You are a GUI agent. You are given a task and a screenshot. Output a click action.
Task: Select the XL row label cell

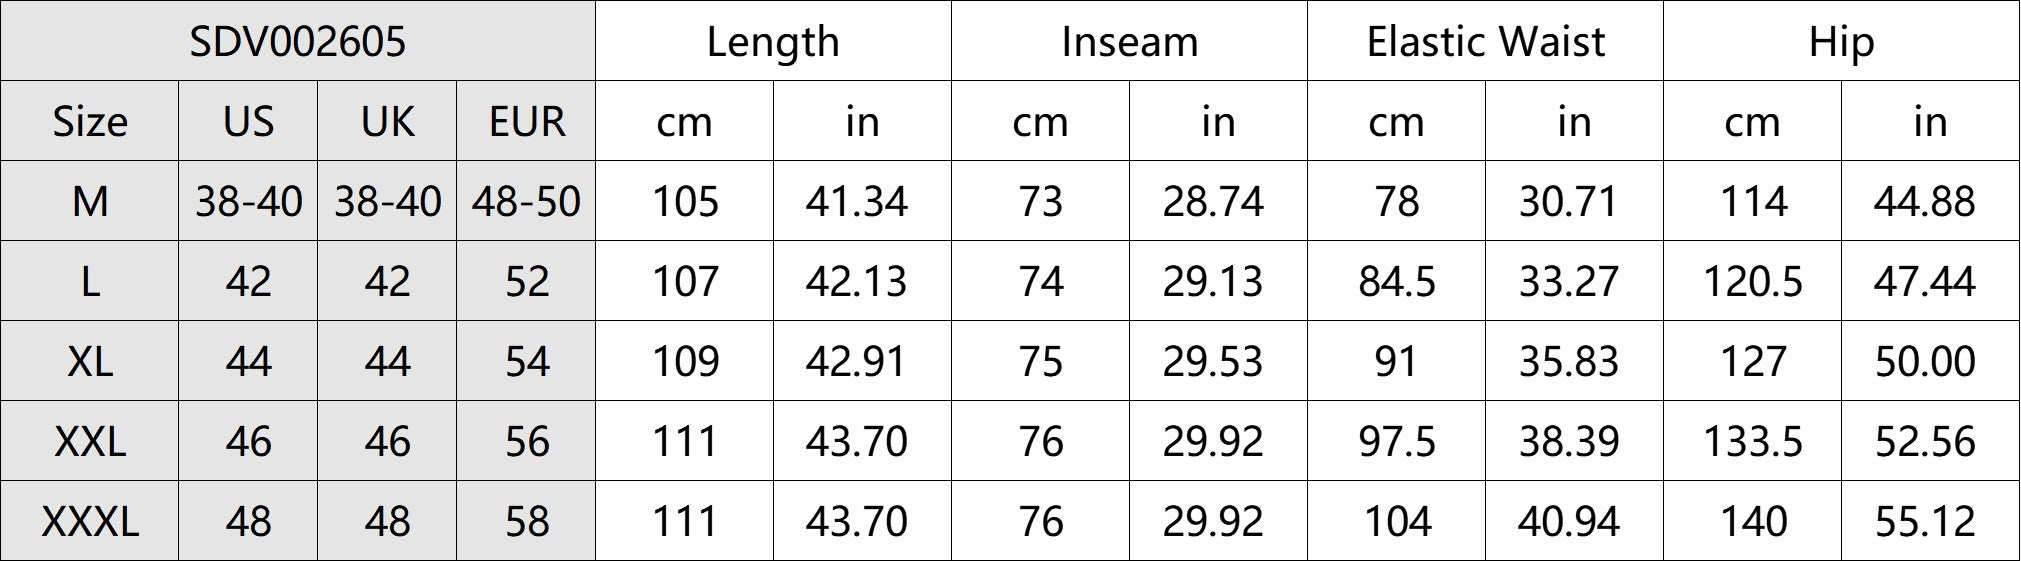click(90, 361)
